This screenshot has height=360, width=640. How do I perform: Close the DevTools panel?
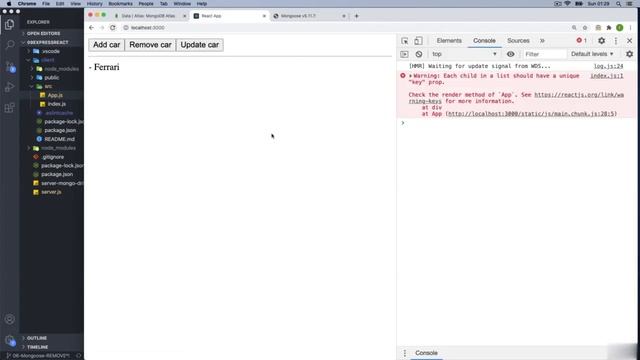coord(629,41)
